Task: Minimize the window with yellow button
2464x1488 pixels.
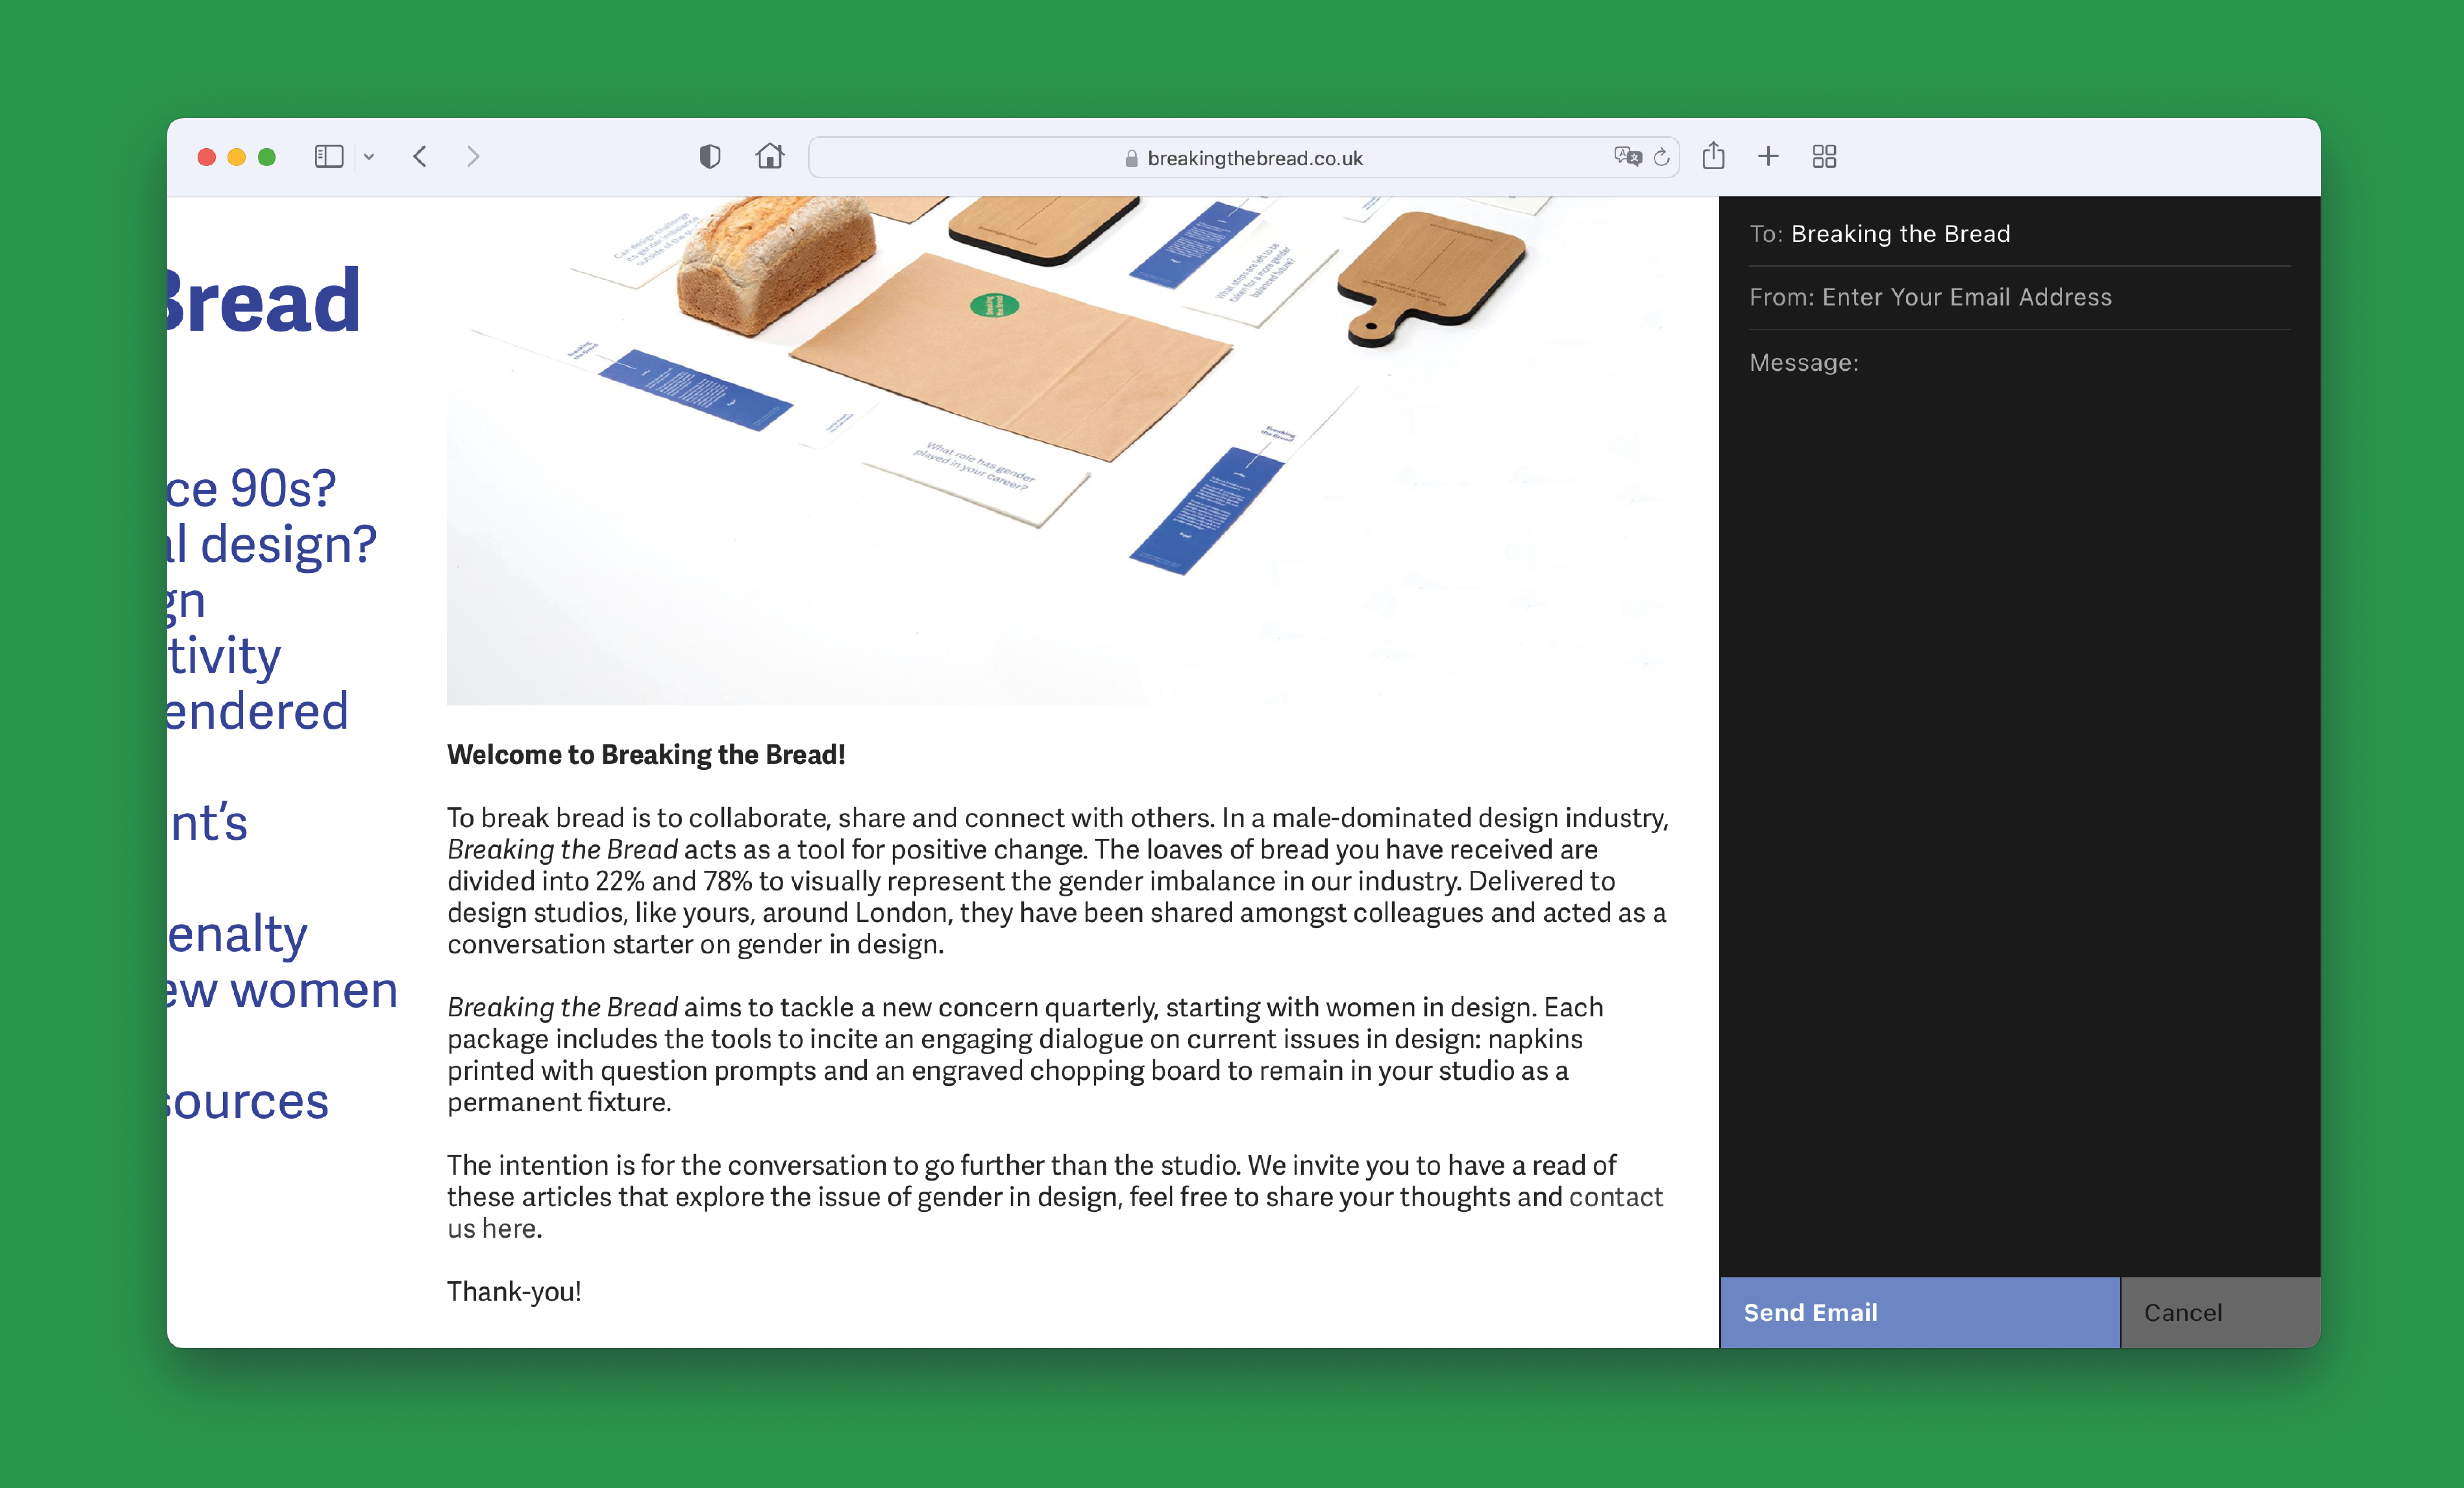Action: tap(237, 157)
